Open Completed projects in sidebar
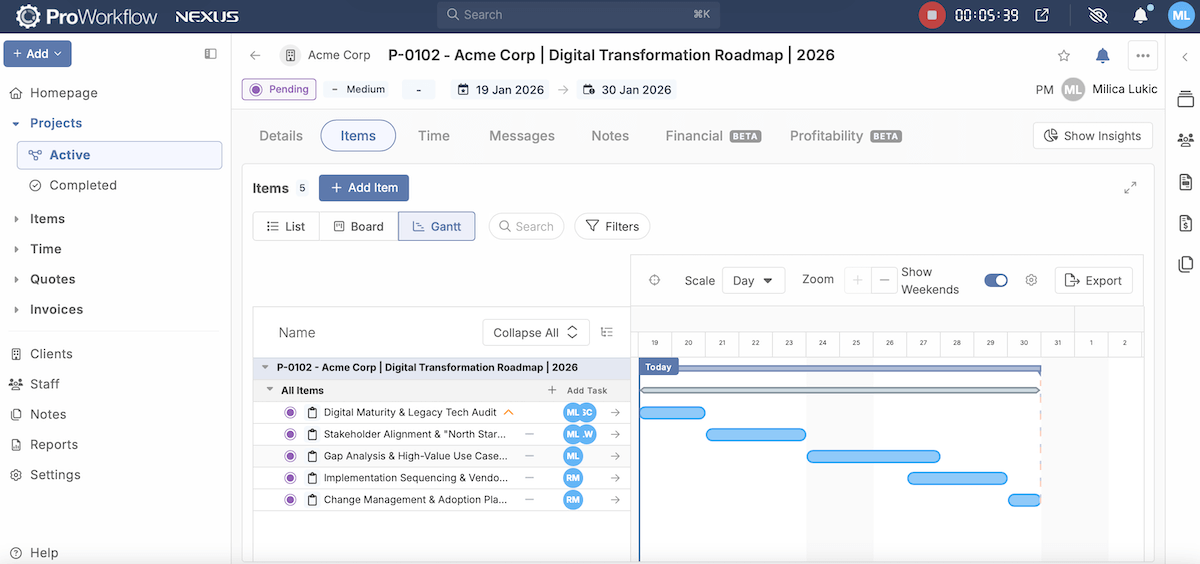 (x=83, y=185)
